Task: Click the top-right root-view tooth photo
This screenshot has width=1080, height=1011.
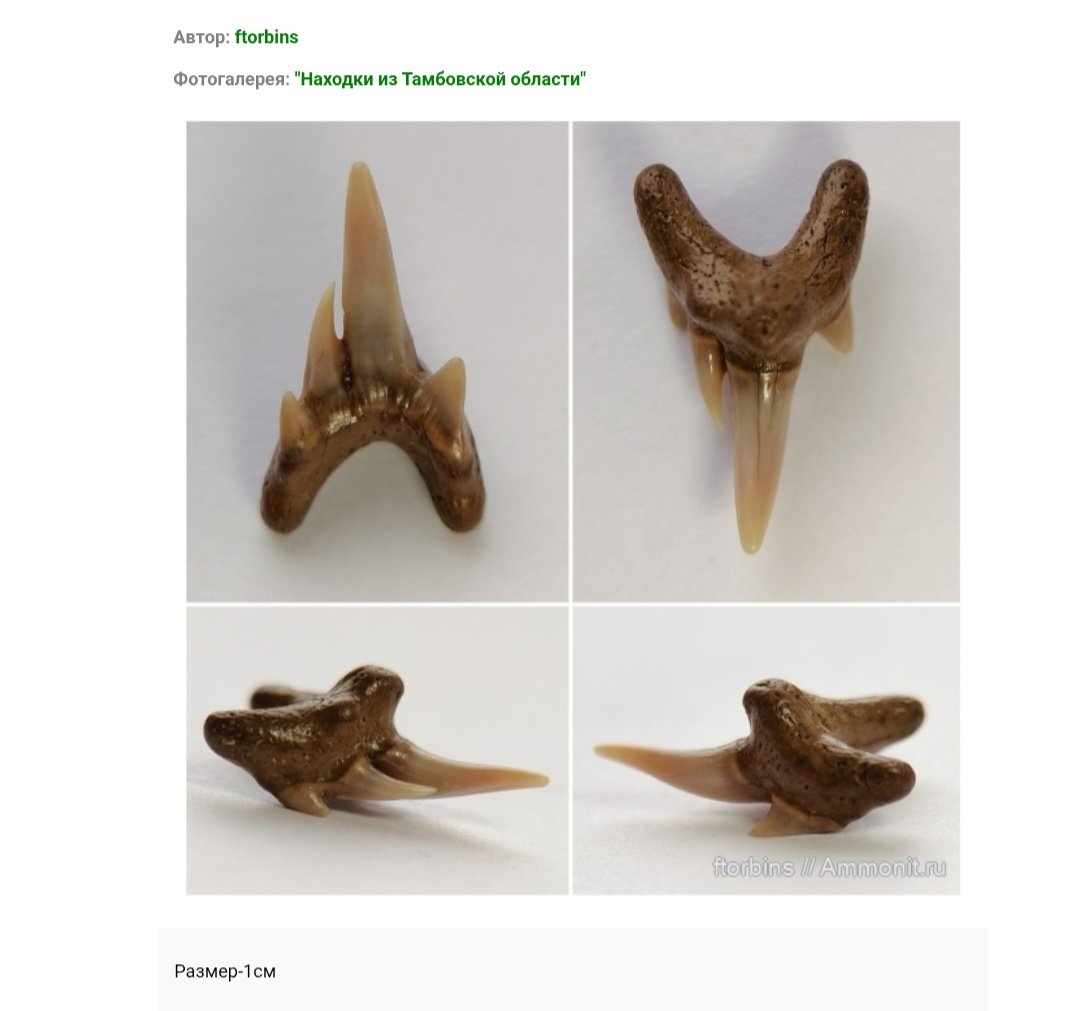Action: (x=766, y=362)
